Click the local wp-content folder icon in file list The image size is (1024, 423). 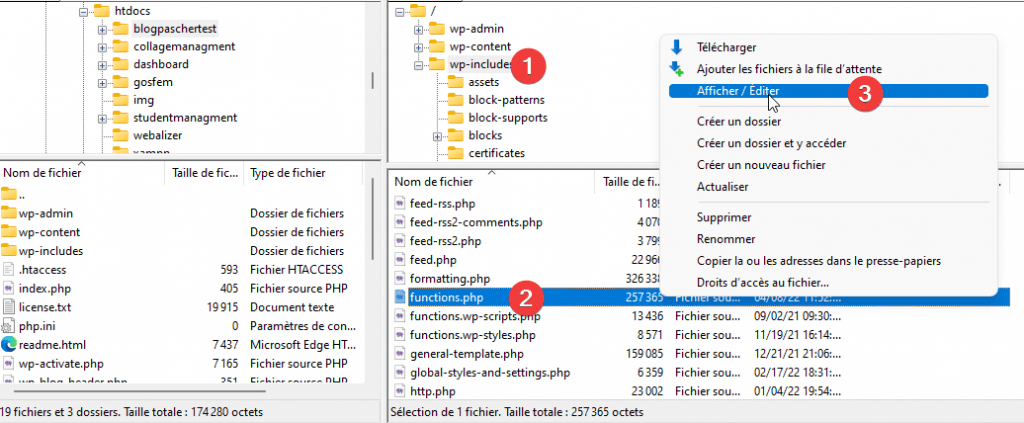coord(8,232)
